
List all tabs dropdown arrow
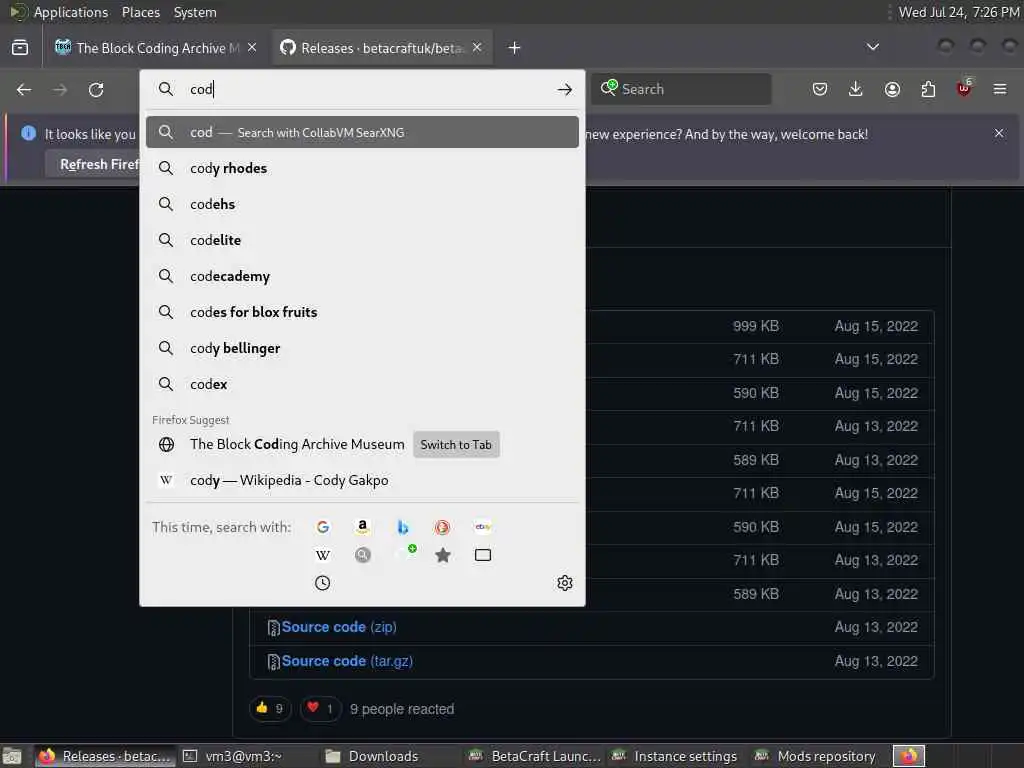tap(872, 47)
